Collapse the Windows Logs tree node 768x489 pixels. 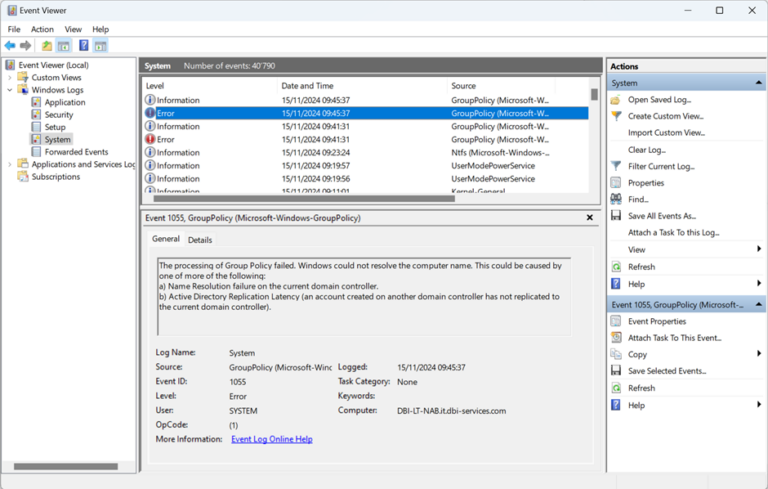pyautogui.click(x=10, y=90)
